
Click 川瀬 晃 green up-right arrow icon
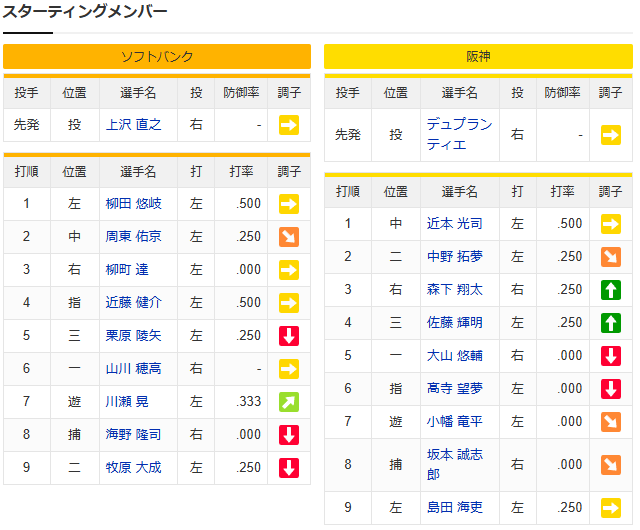(289, 402)
